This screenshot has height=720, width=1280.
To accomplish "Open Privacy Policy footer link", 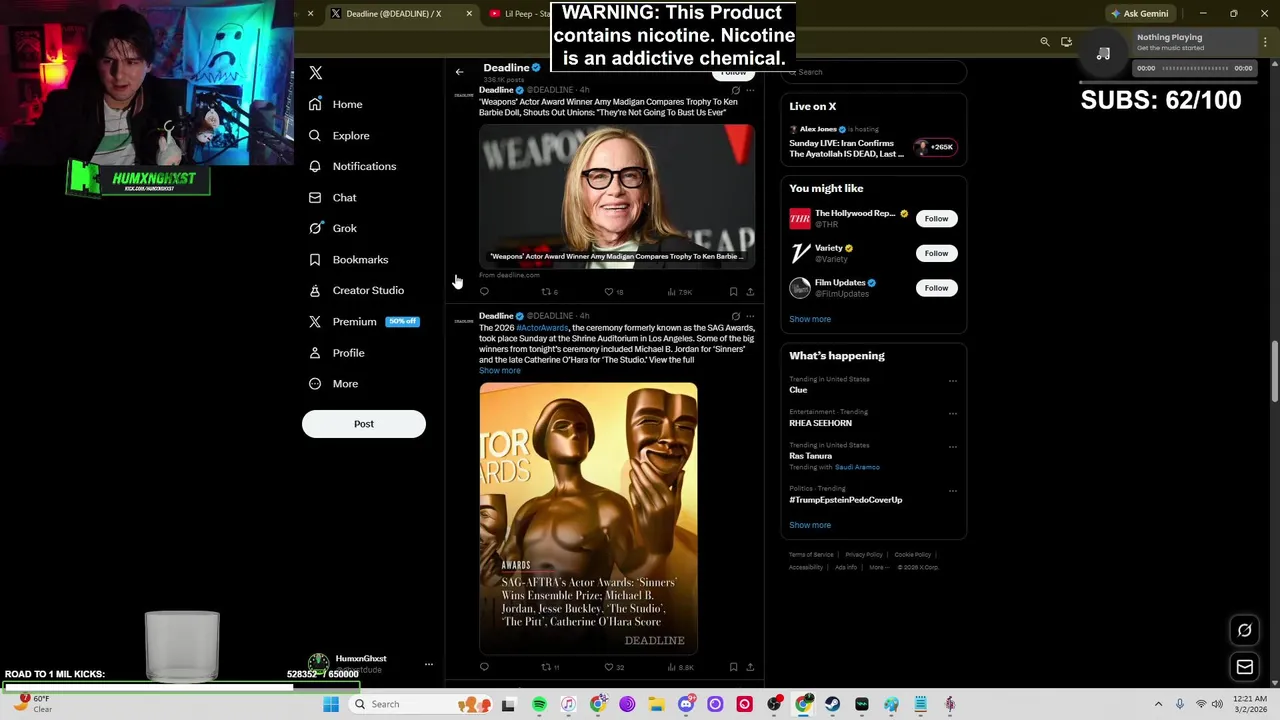I will (x=863, y=555).
